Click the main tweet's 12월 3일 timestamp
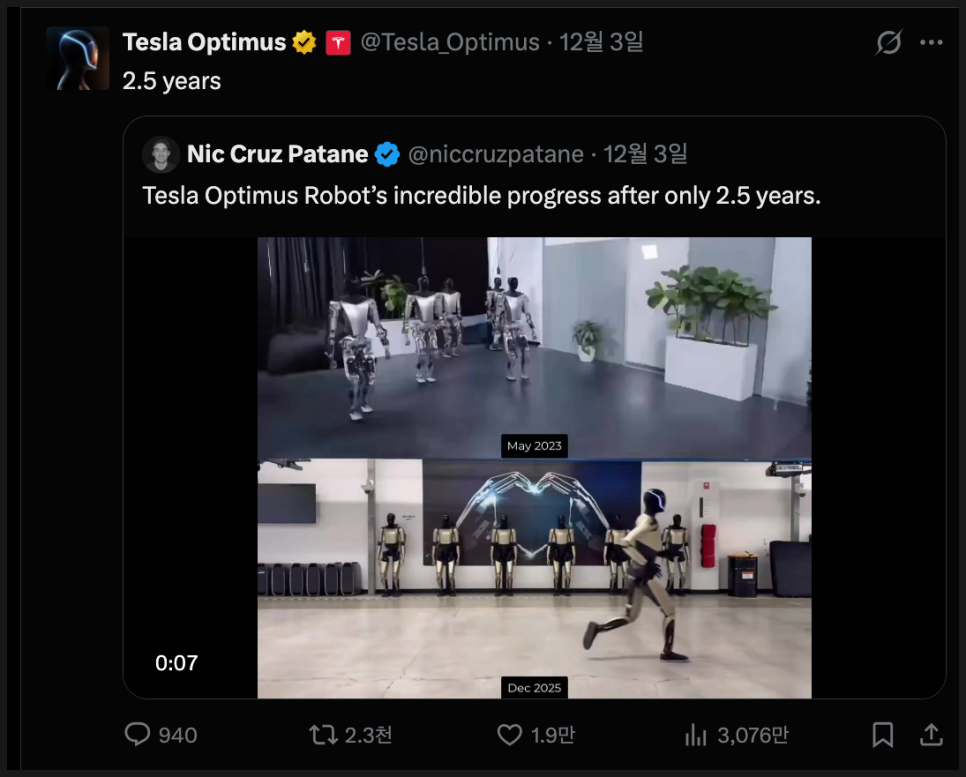 (x=601, y=42)
